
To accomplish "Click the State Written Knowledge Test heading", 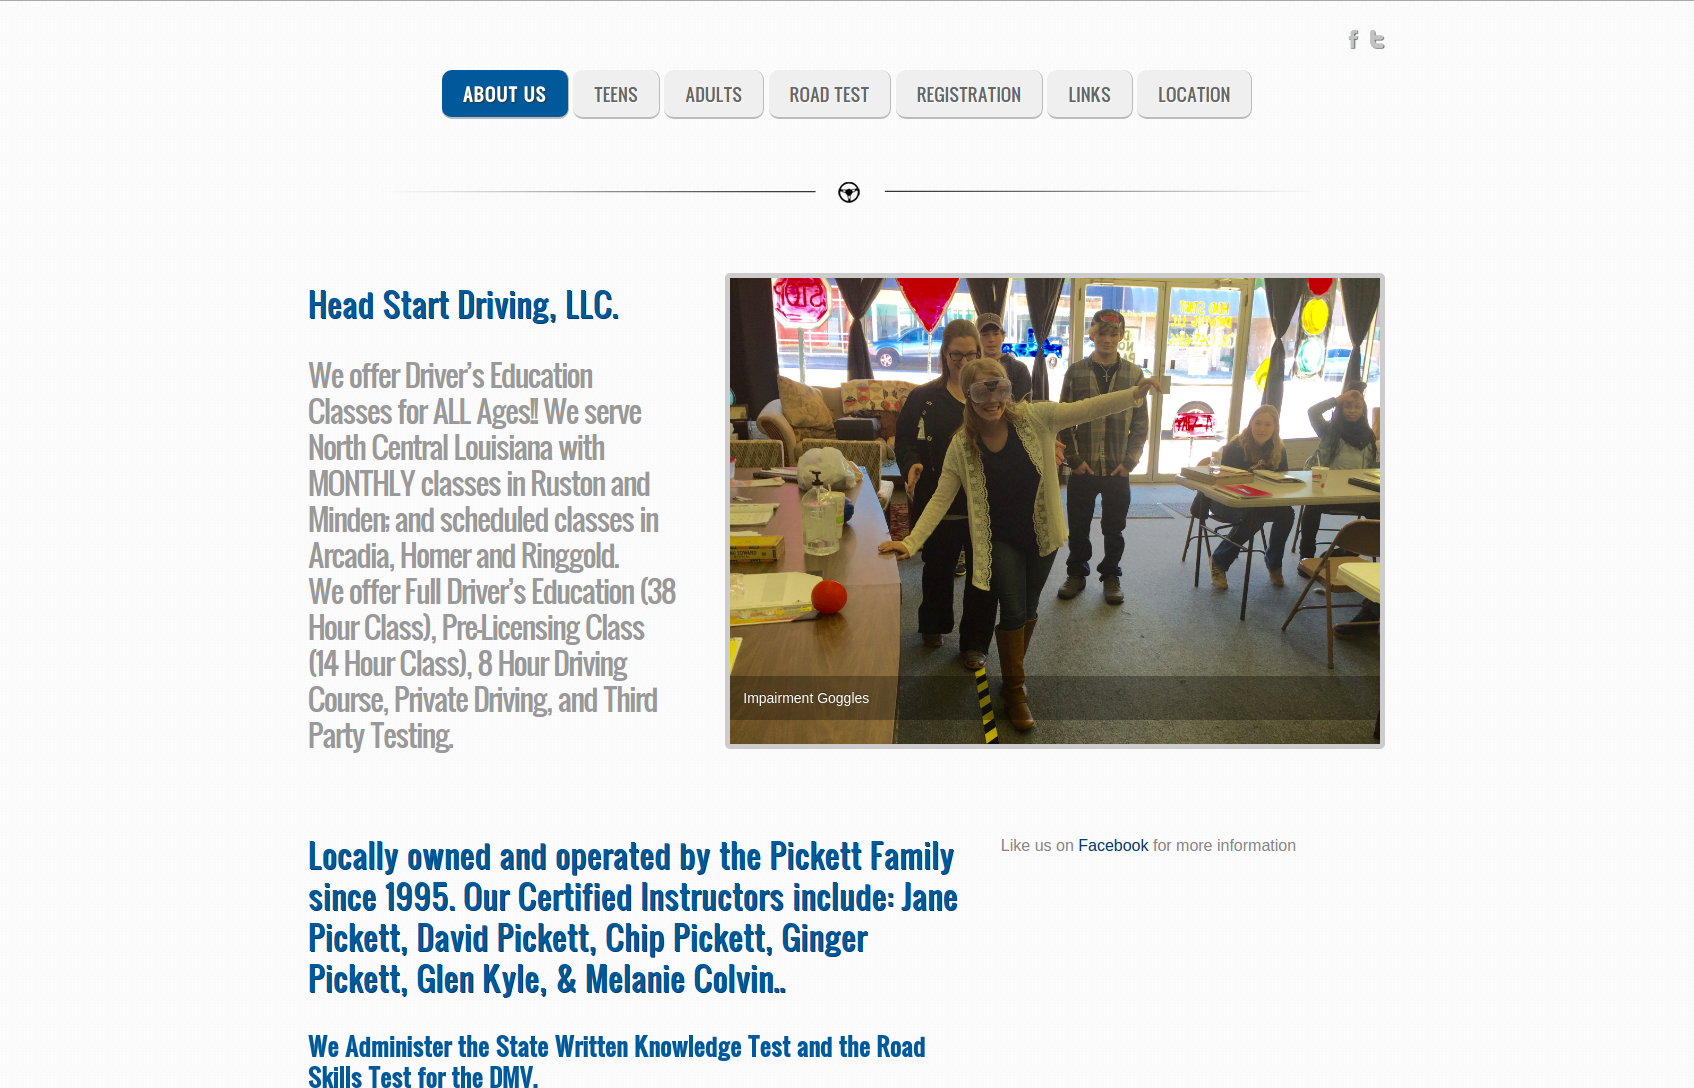I will pos(617,1061).
